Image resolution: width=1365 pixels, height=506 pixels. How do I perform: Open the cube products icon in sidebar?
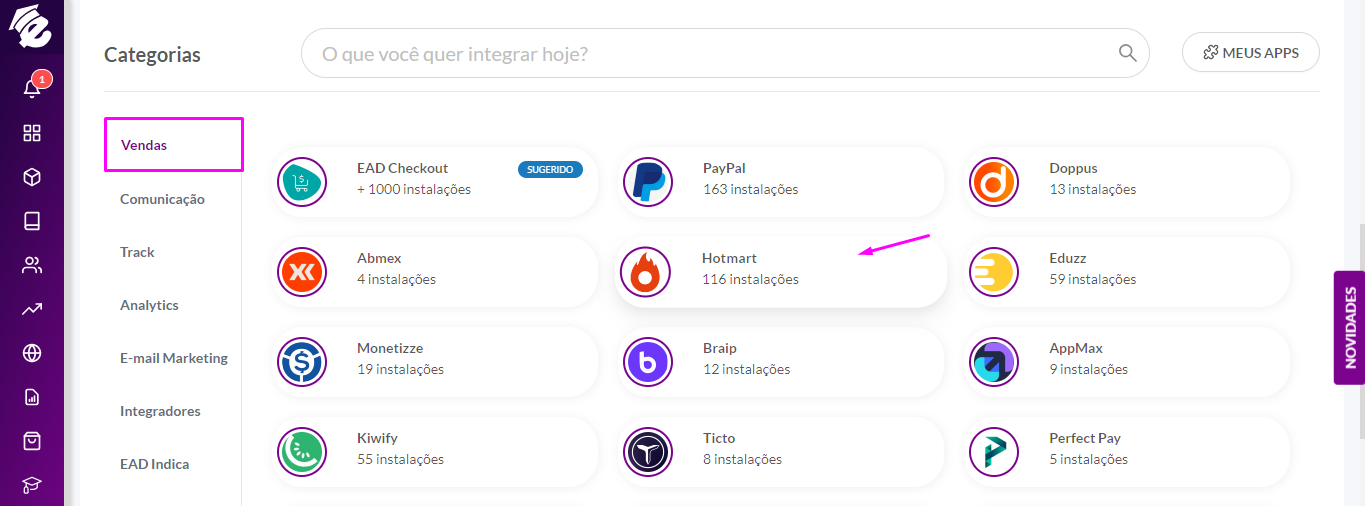click(x=32, y=177)
